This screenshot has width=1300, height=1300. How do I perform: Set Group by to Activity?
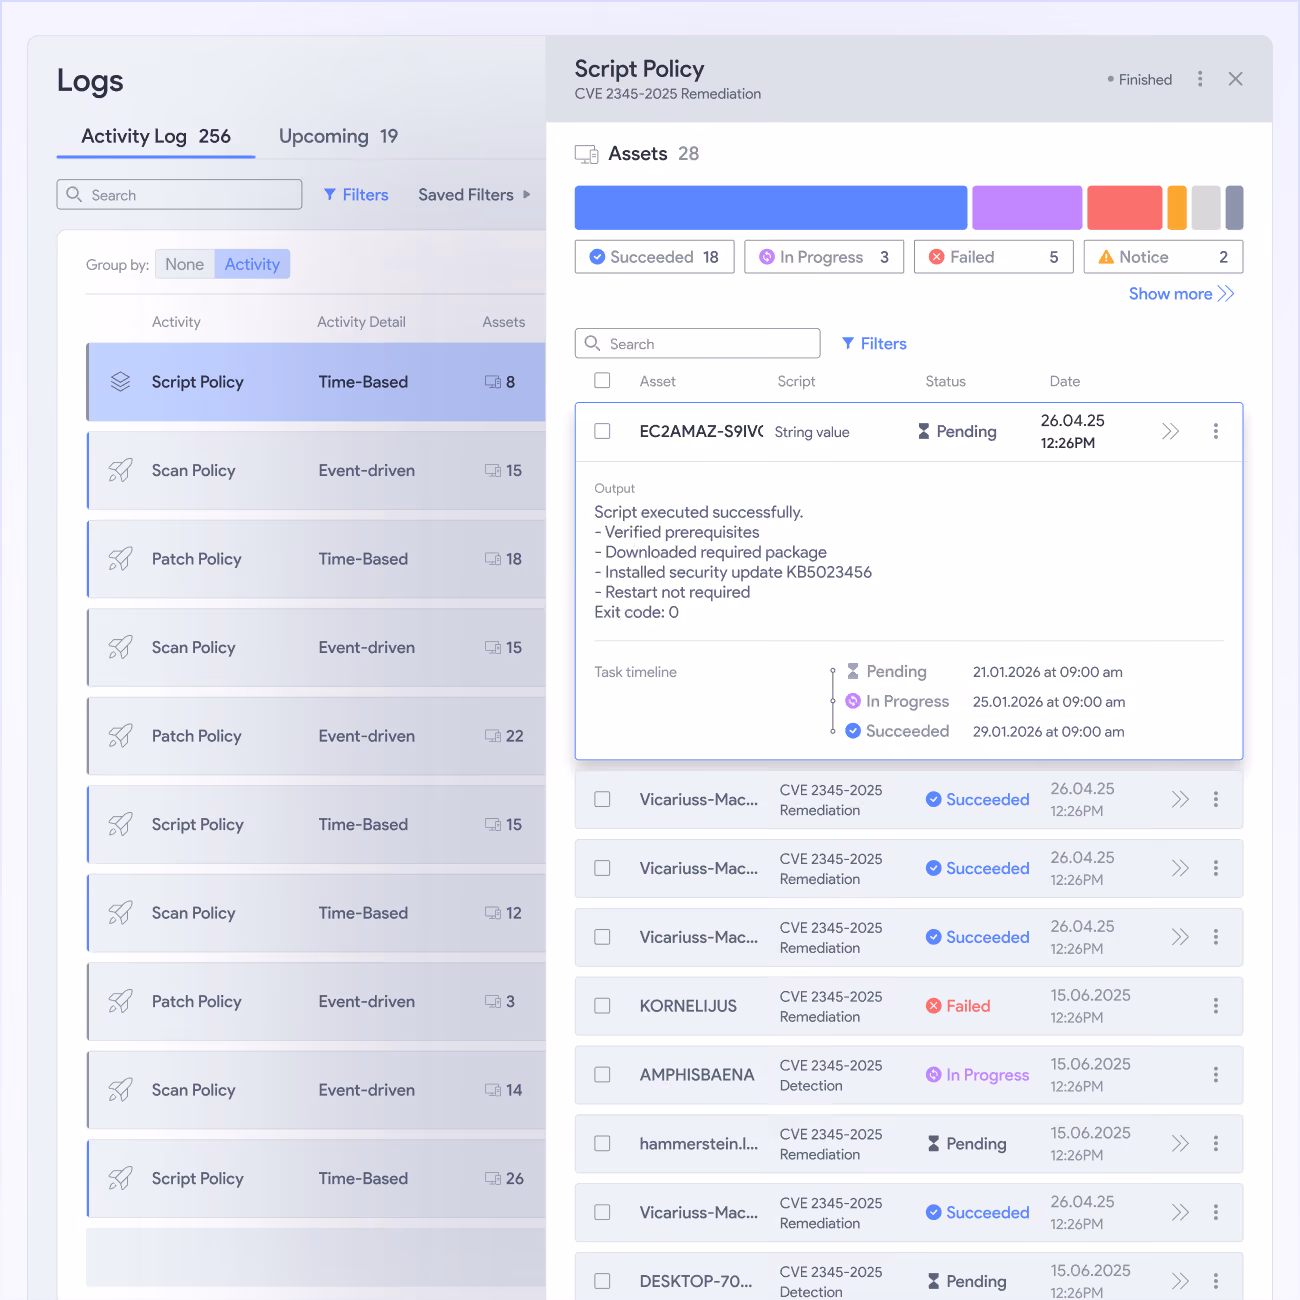[252, 264]
